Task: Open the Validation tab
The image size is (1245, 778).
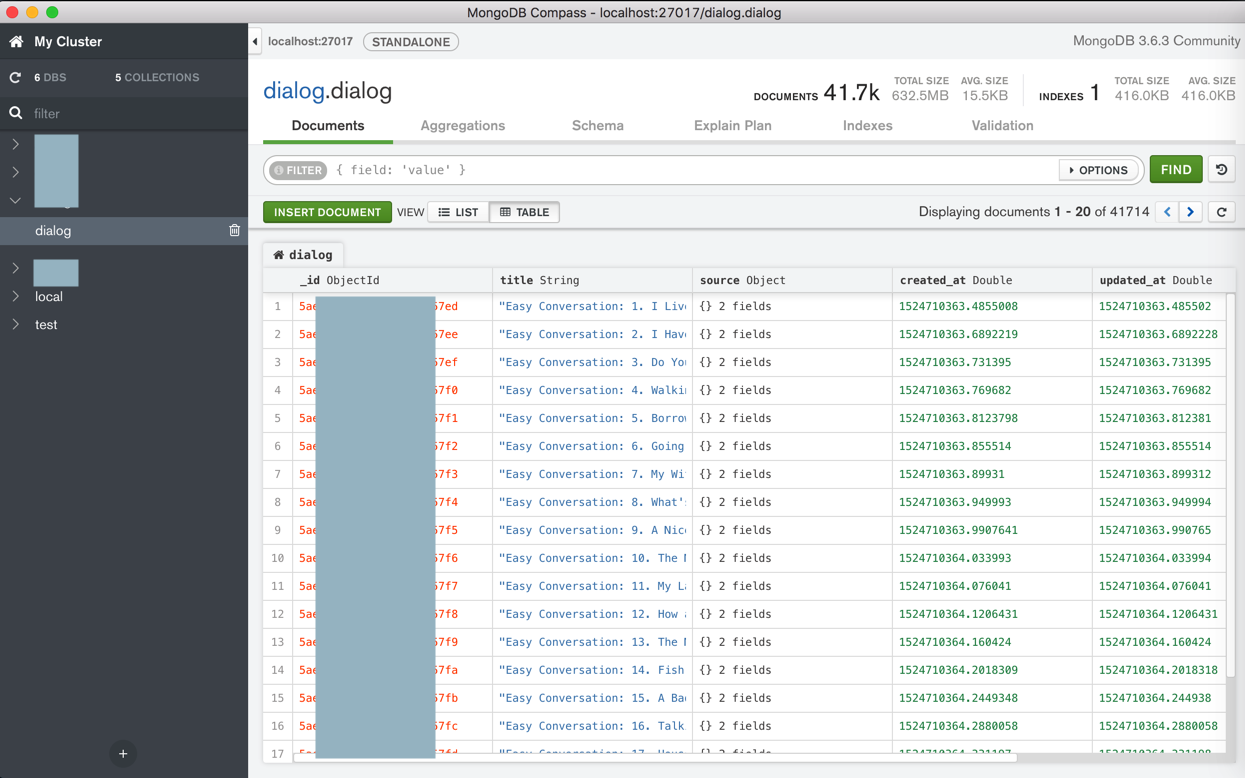Action: tap(1002, 126)
